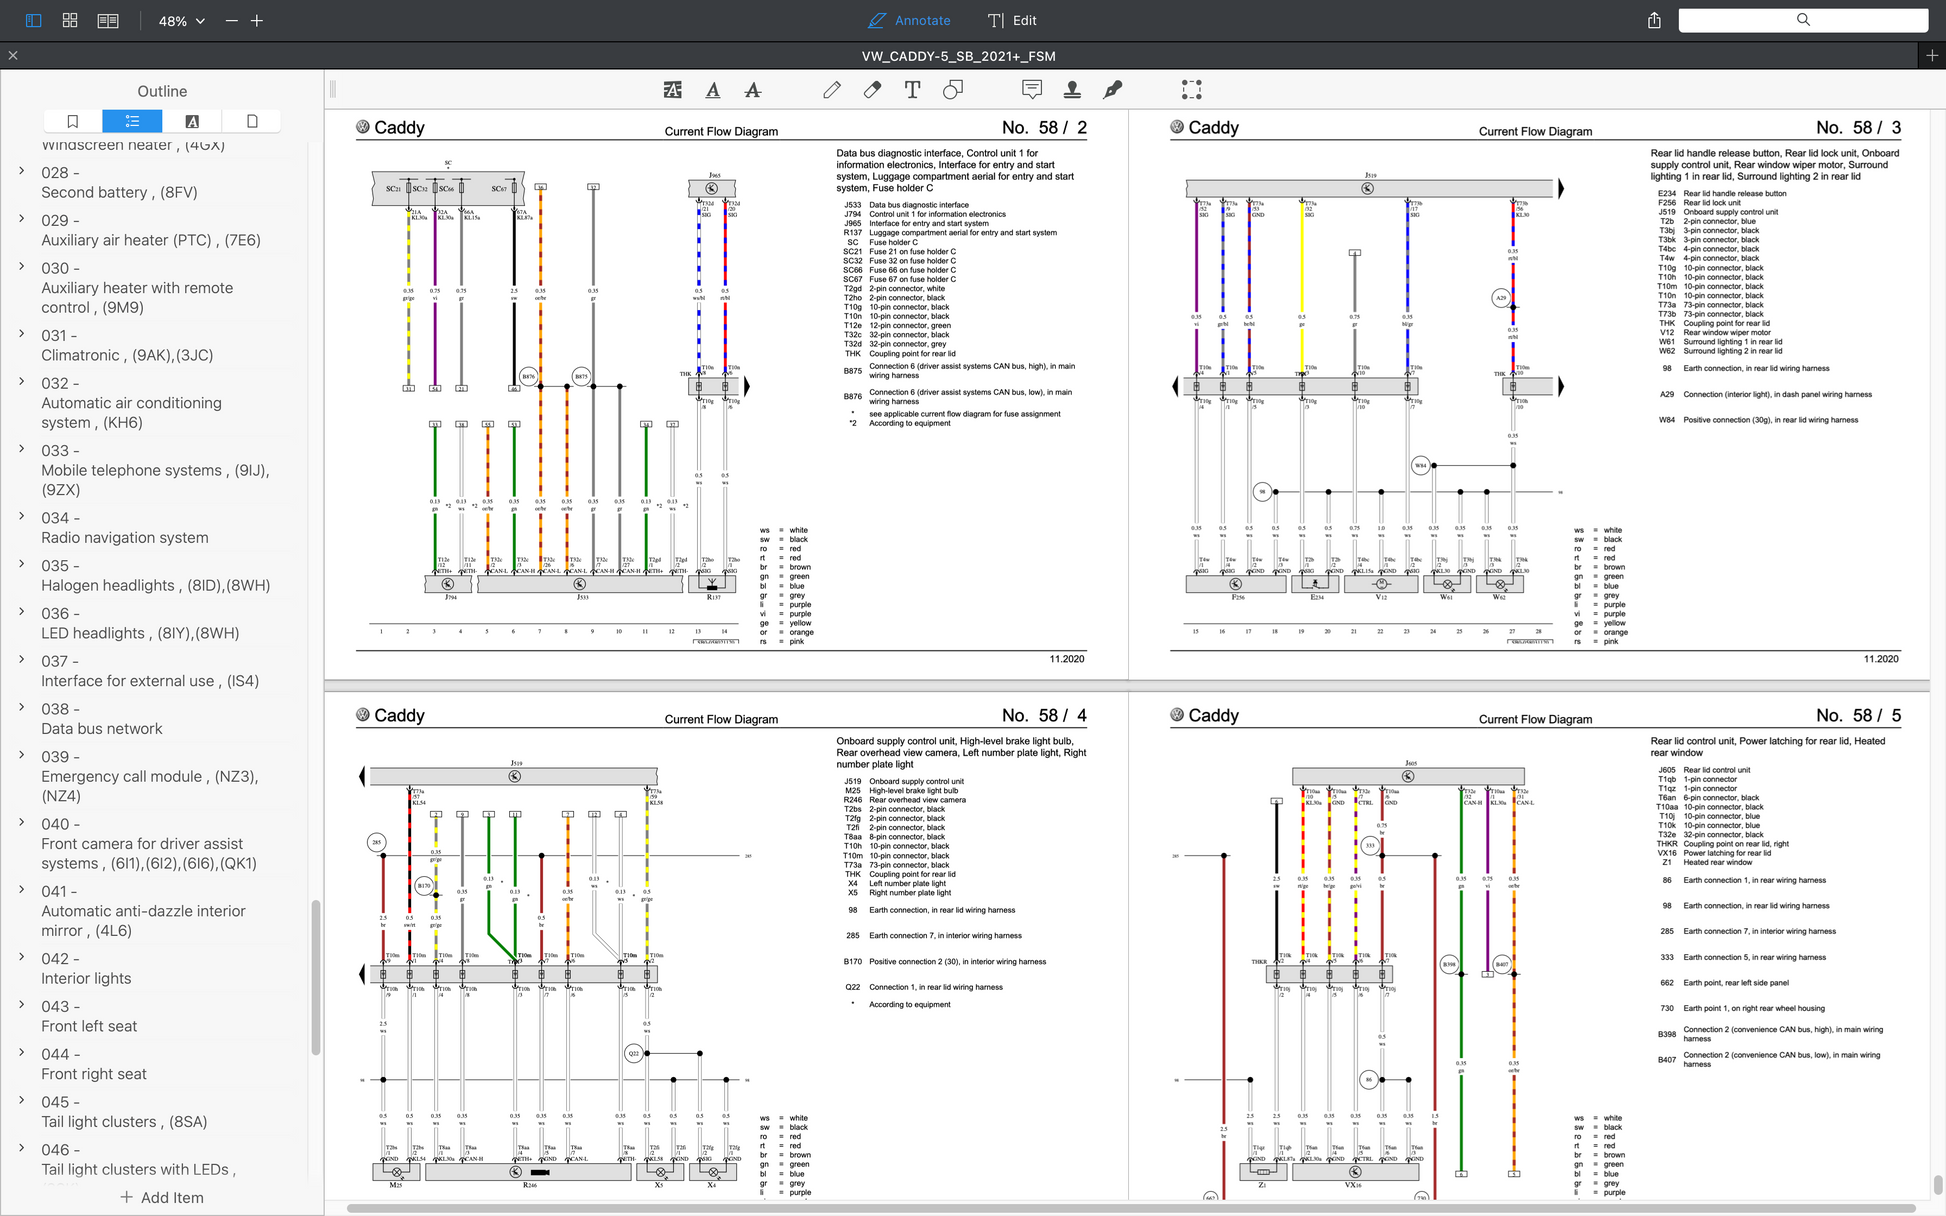Viewport: 1946px width, 1216px height.
Task: Expand outline item 034 Radio navigation
Action: click(22, 517)
